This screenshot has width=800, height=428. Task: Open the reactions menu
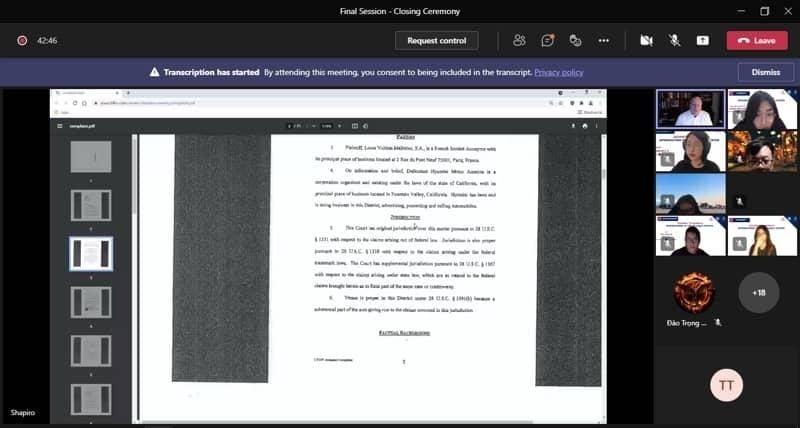[576, 40]
